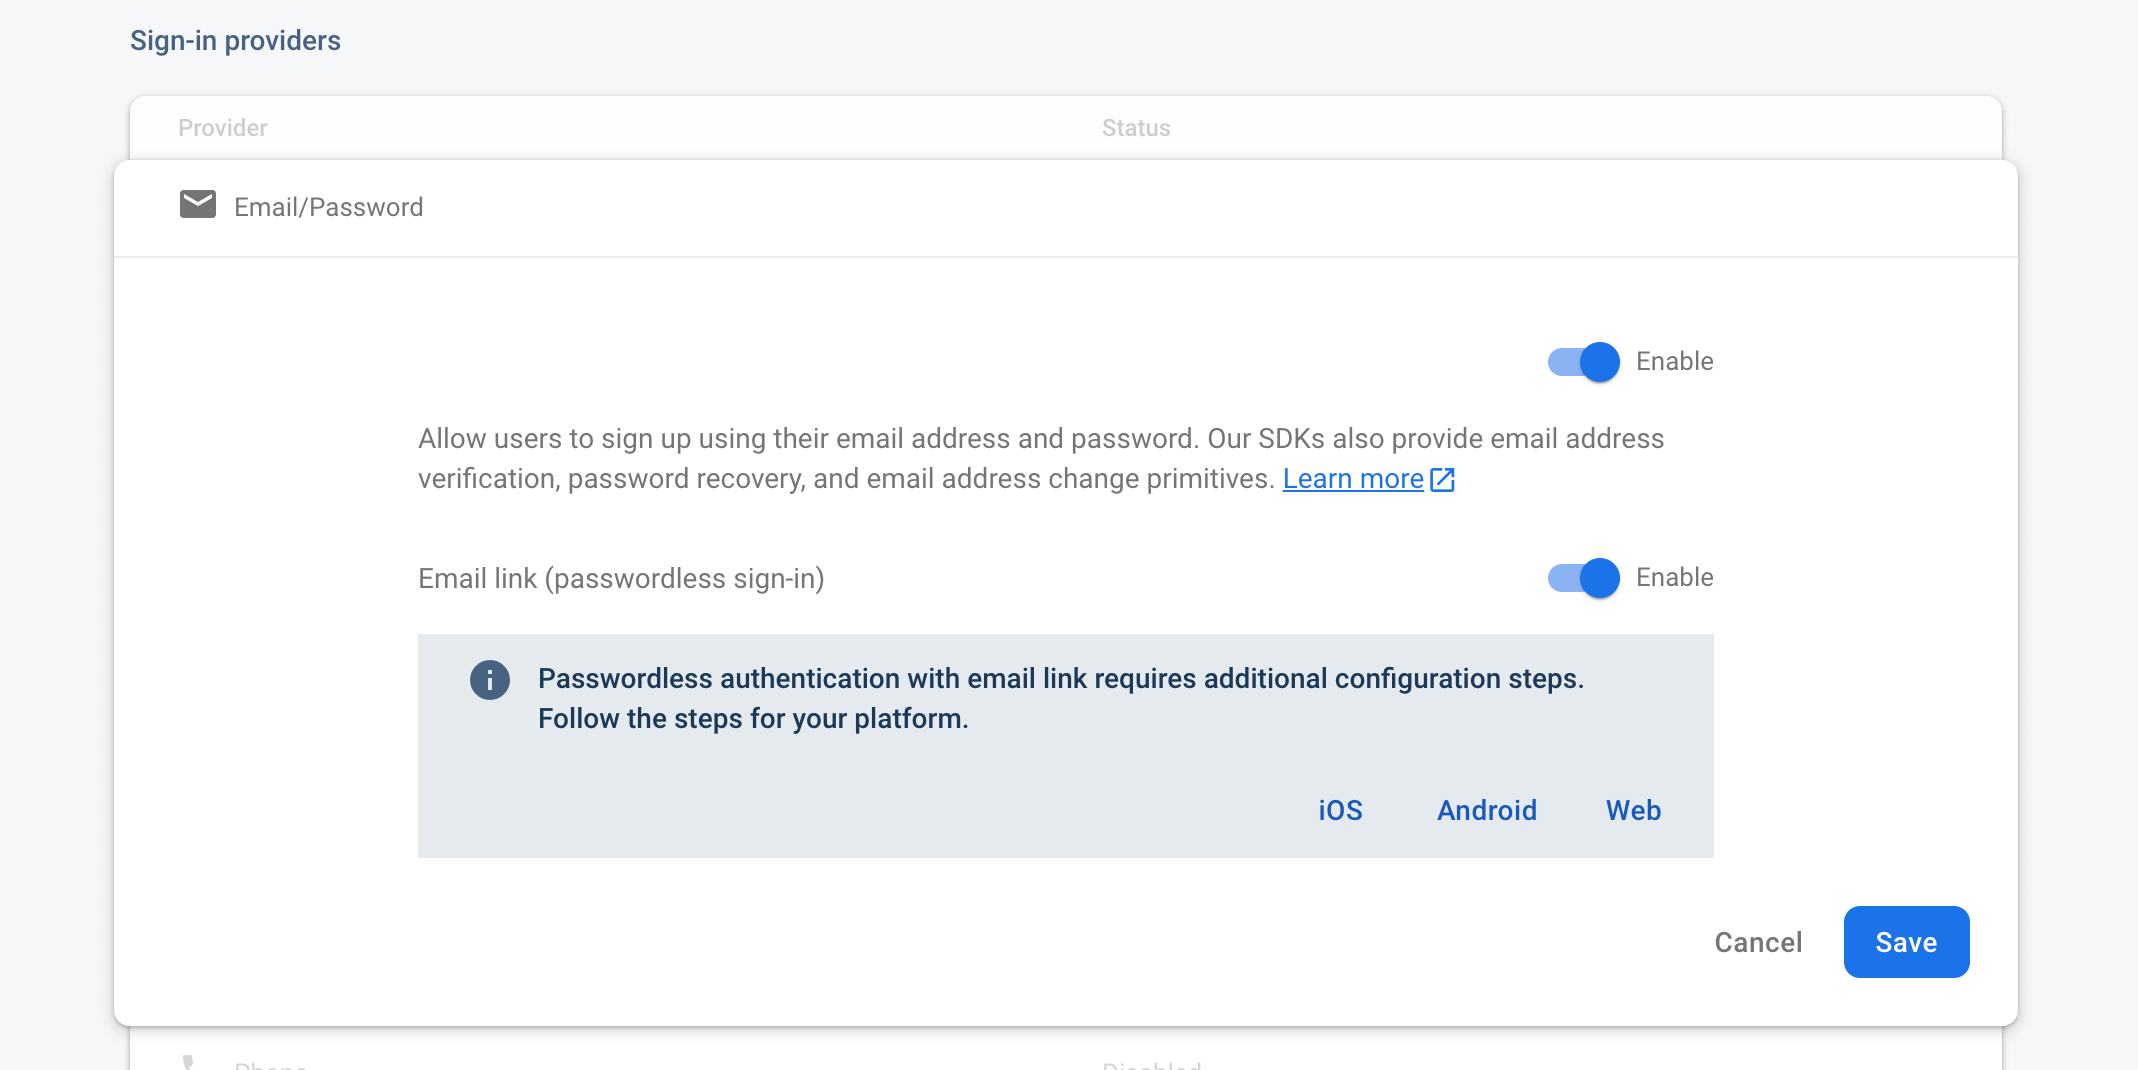Click the Email/Password envelope icon
The image size is (2138, 1070).
197,204
